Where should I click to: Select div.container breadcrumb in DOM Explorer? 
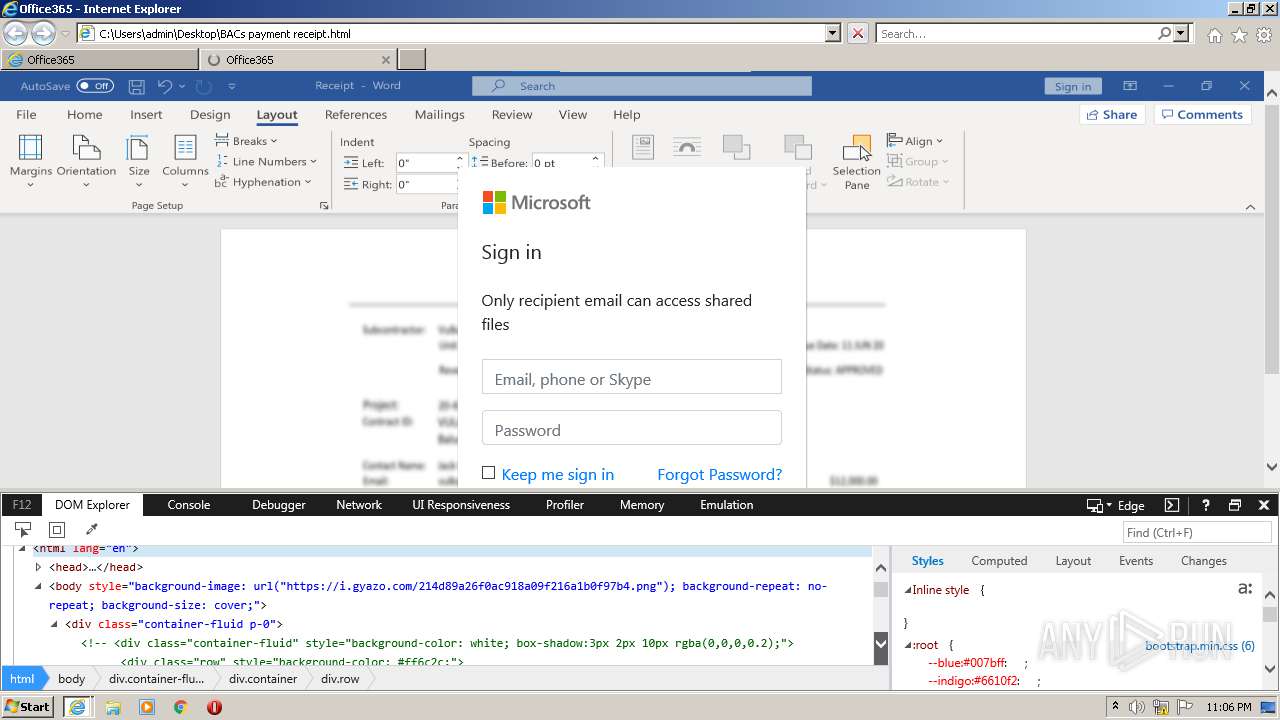click(263, 678)
